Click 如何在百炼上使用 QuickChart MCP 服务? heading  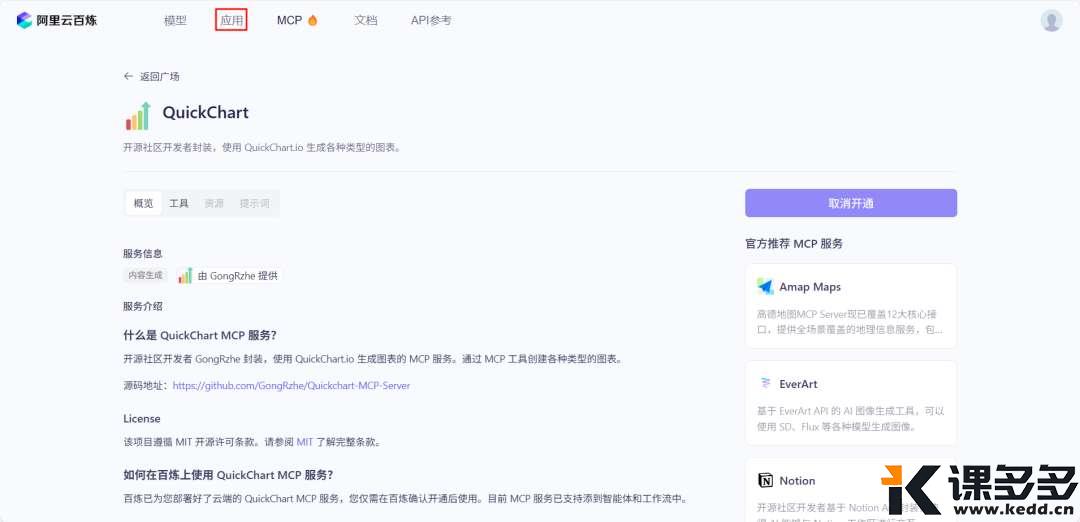[228, 475]
